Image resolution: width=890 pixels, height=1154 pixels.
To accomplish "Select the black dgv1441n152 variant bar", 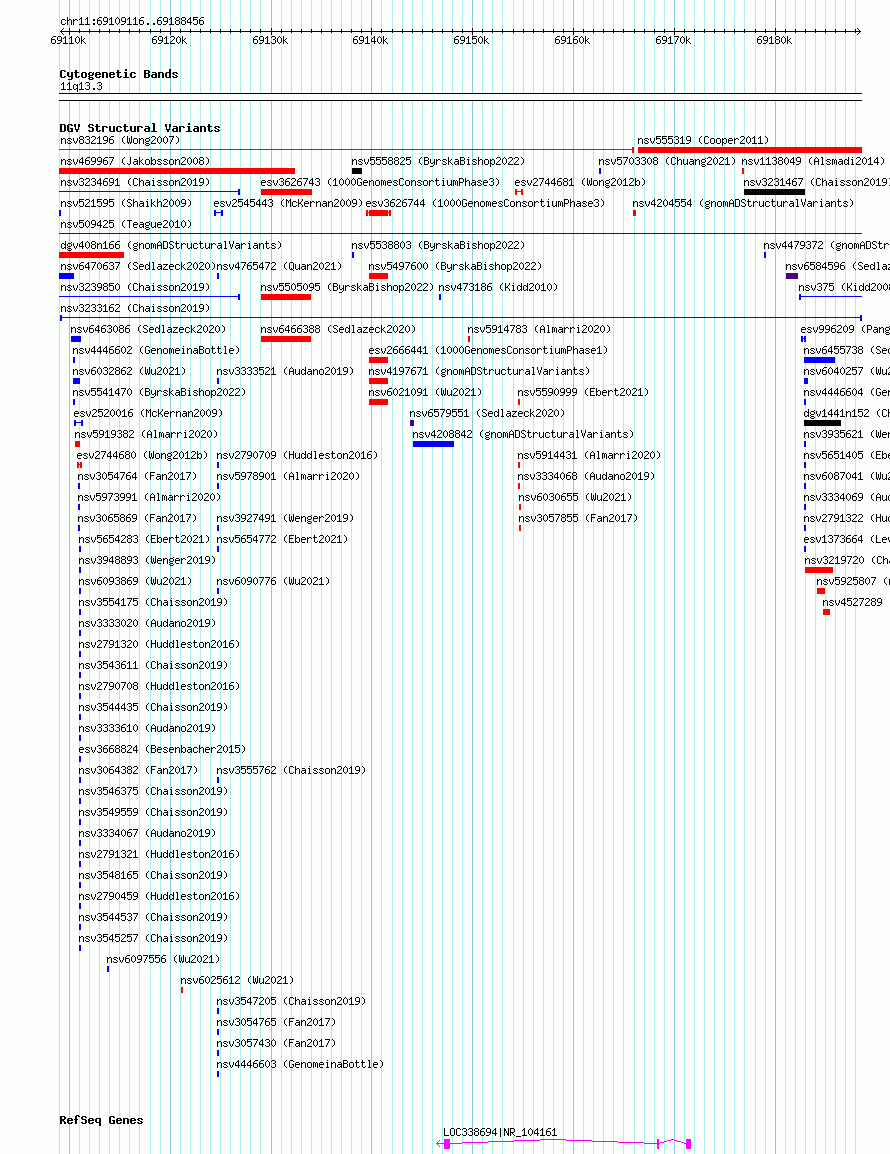I will (x=822, y=423).
